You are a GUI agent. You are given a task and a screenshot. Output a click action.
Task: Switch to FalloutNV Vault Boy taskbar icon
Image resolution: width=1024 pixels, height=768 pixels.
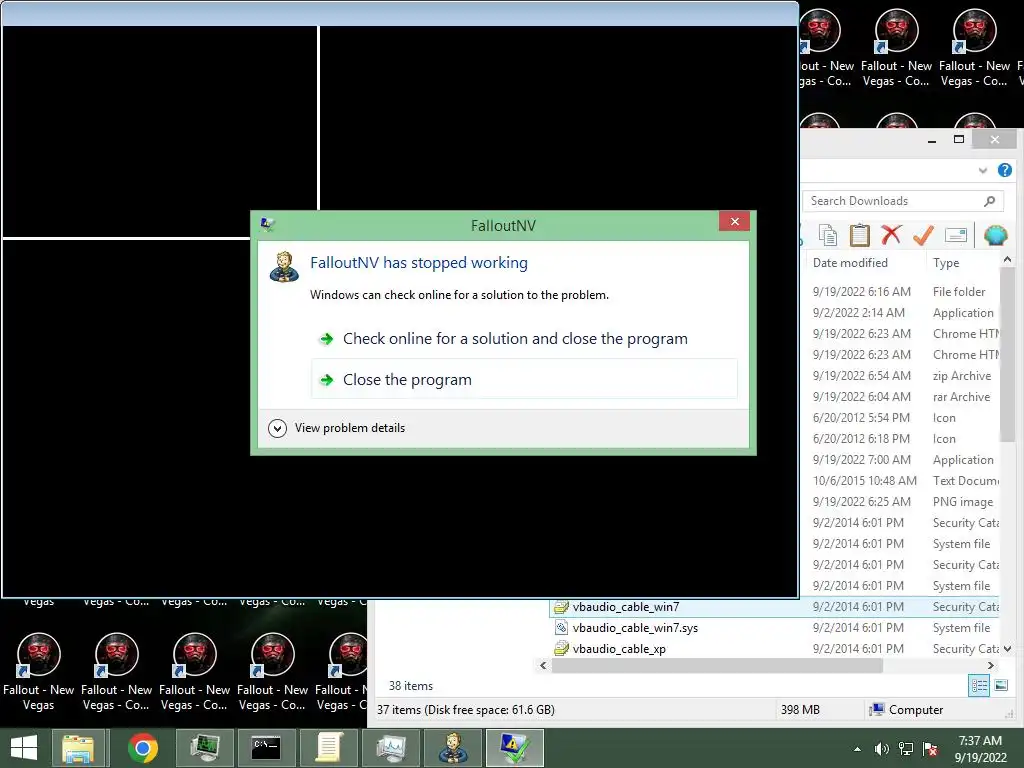(x=452, y=748)
